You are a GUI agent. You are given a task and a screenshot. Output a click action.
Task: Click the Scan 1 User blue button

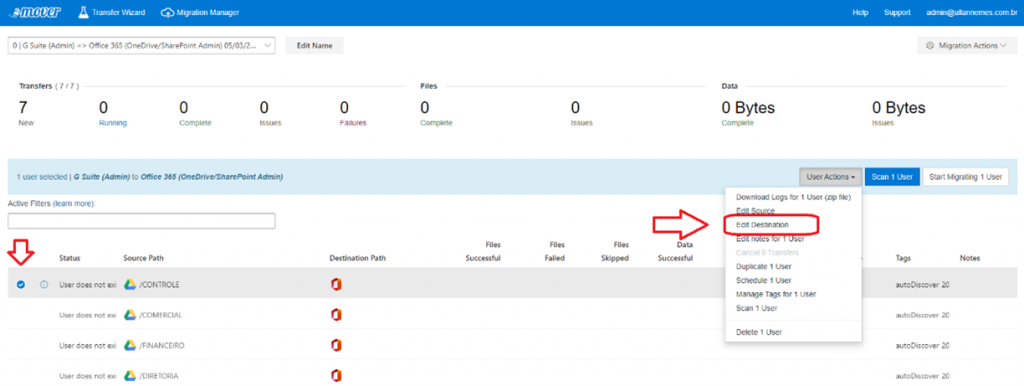point(892,176)
